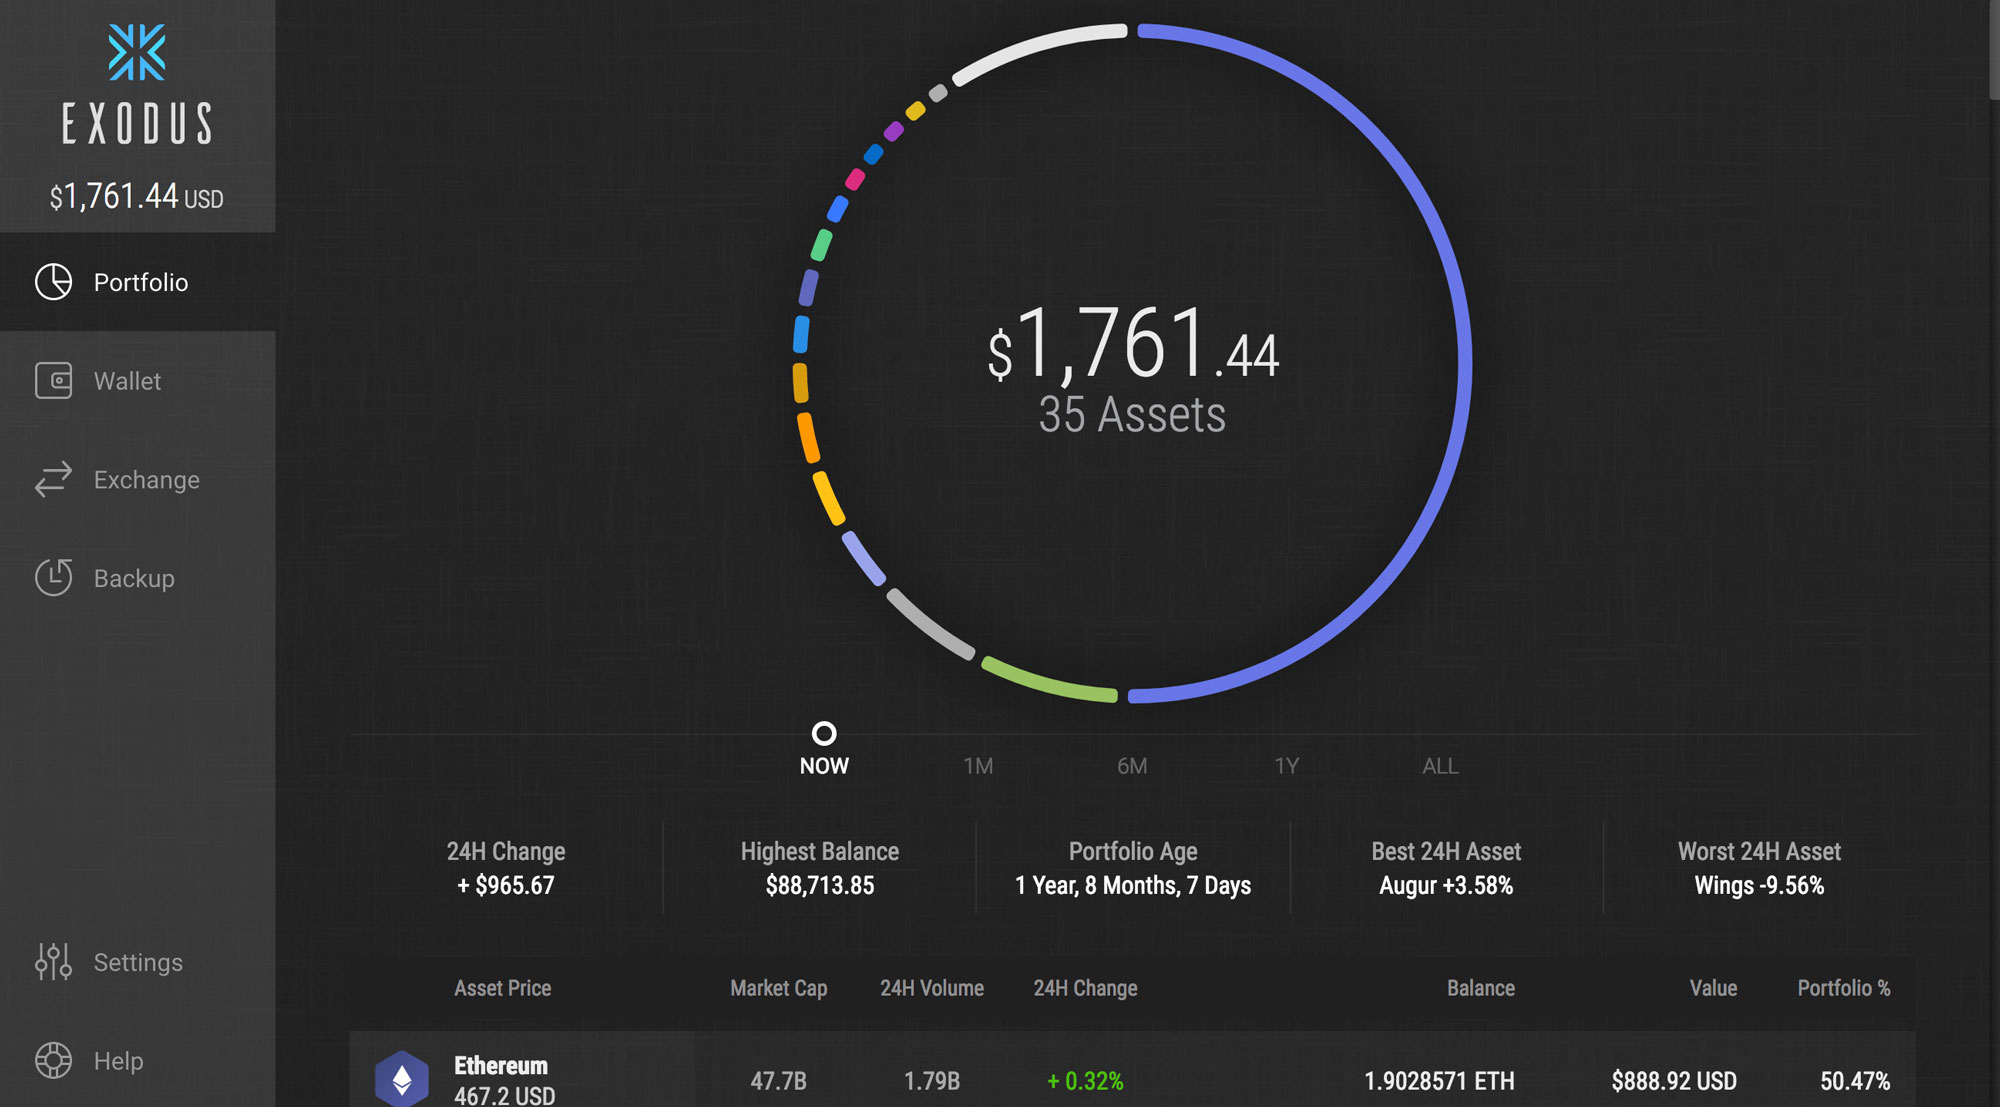Image resolution: width=2000 pixels, height=1107 pixels.
Task: Switch the chart to the 1M range
Action: pos(978,766)
